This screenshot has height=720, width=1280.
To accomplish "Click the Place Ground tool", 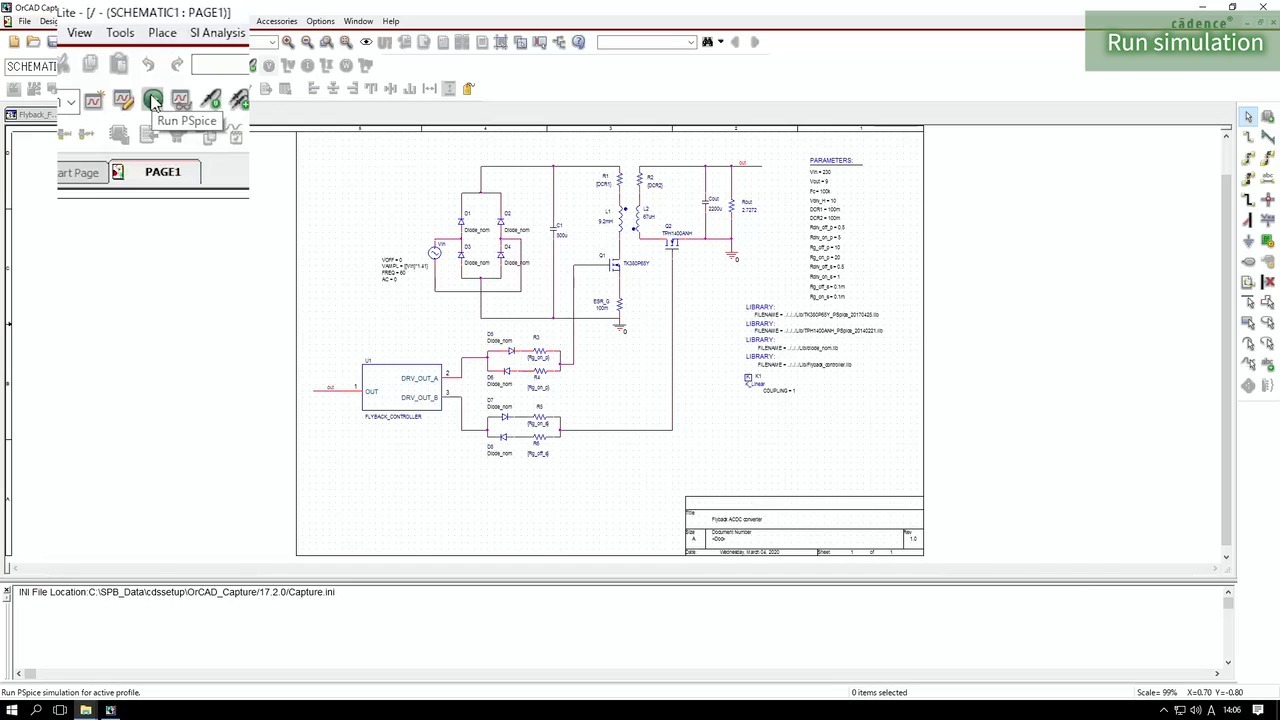I will pos(1248,239).
